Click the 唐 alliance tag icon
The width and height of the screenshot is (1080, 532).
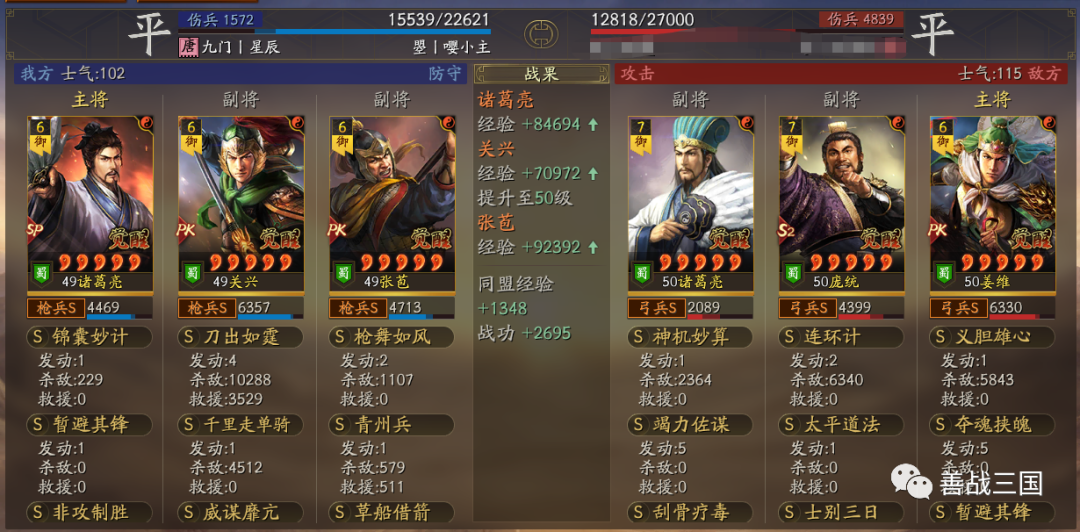187,47
